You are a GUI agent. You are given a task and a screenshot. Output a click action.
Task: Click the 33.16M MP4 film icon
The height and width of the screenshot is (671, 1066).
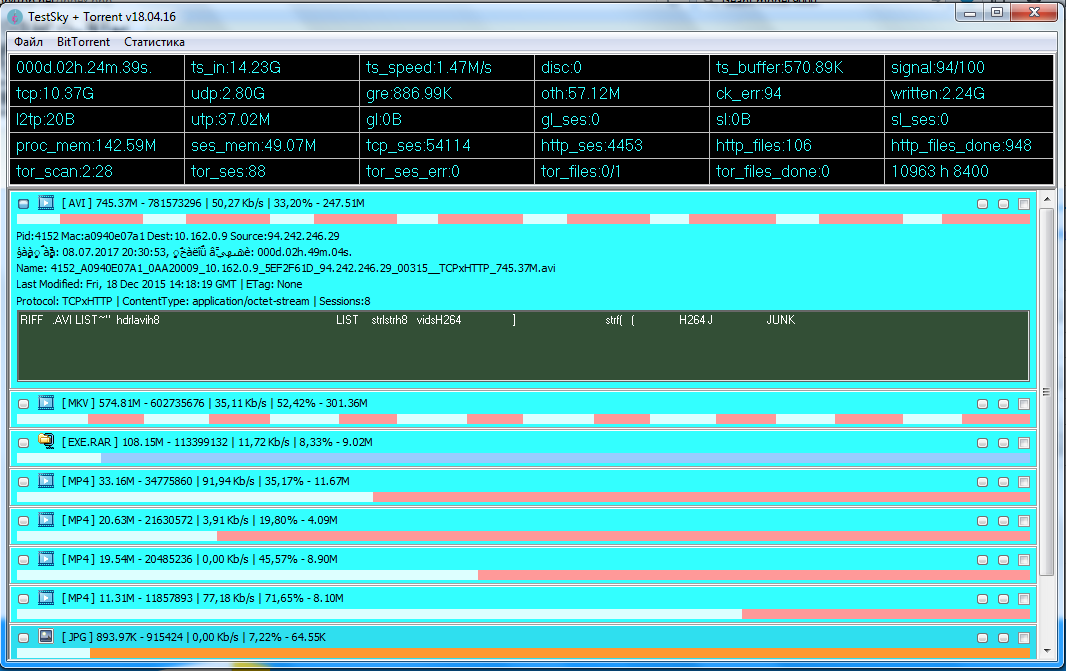pyautogui.click(x=45, y=481)
